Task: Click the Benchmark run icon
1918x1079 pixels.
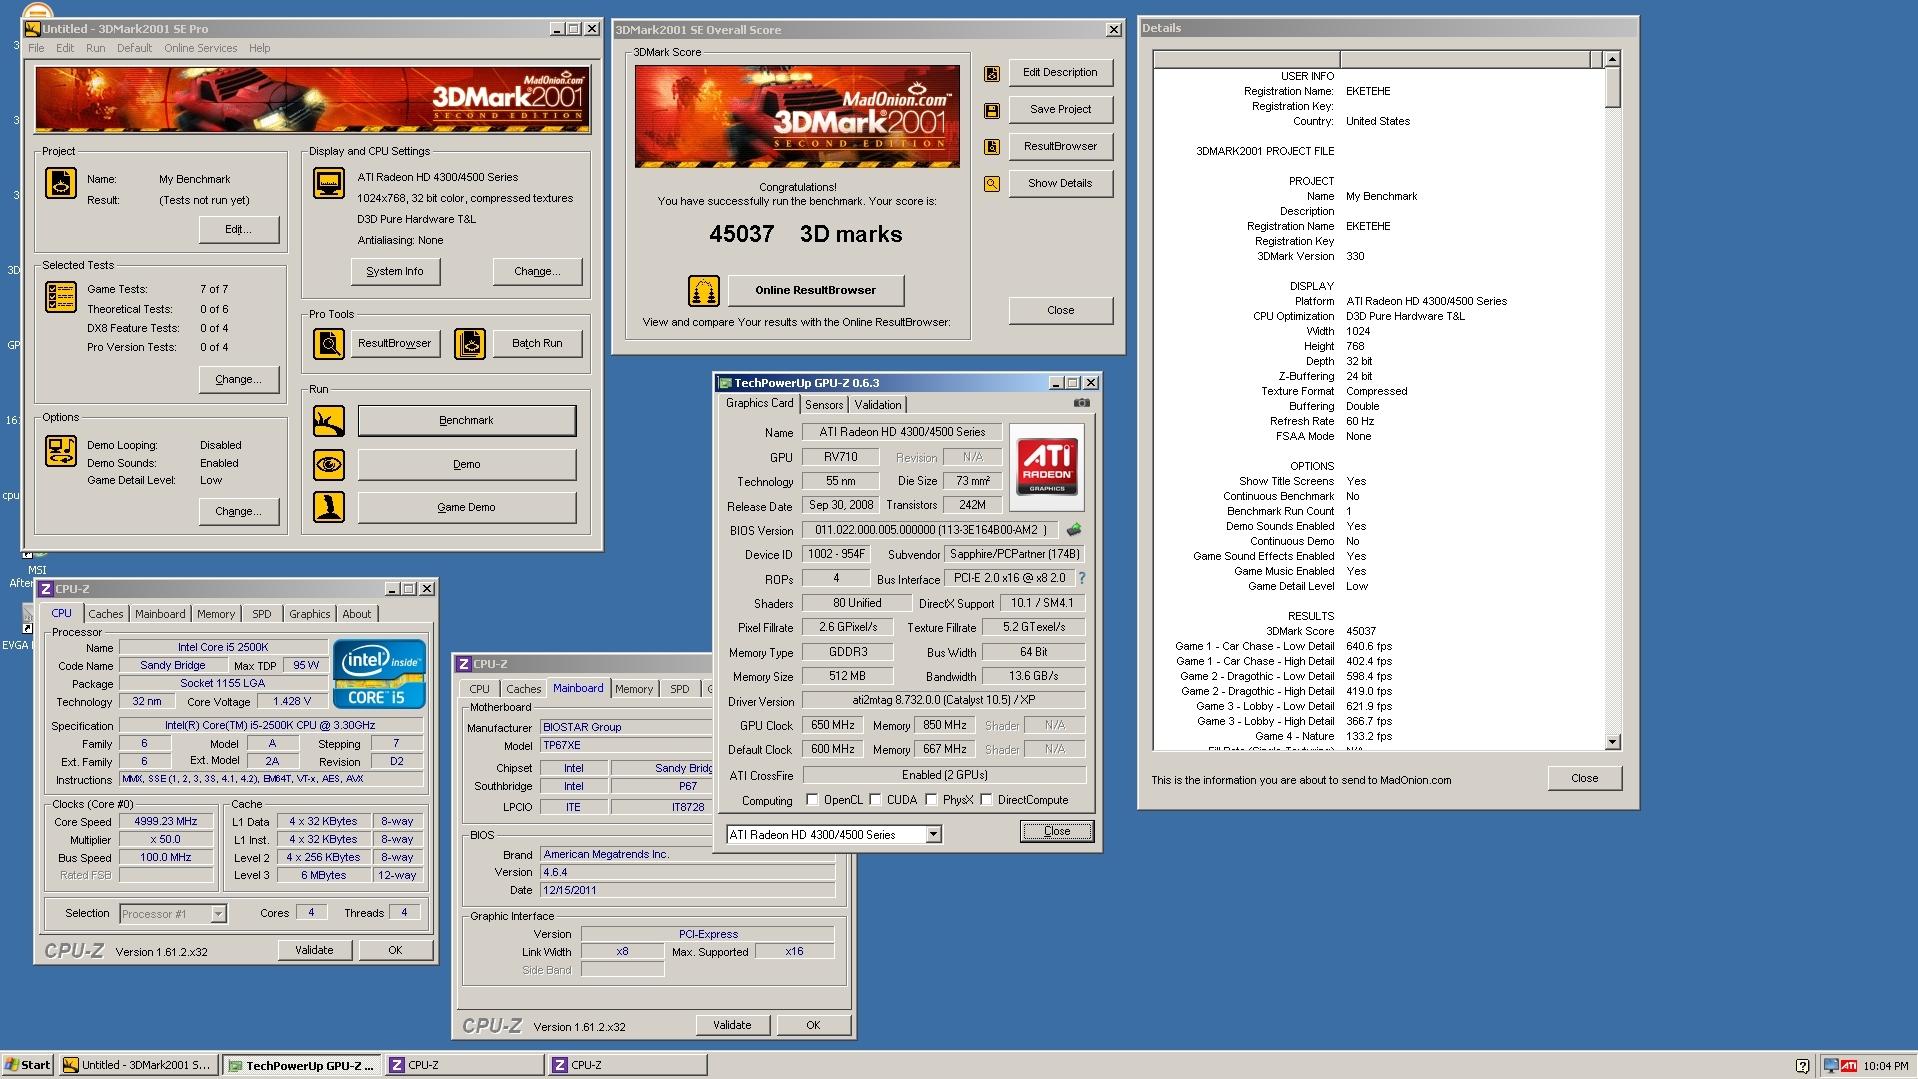Action: (x=329, y=421)
